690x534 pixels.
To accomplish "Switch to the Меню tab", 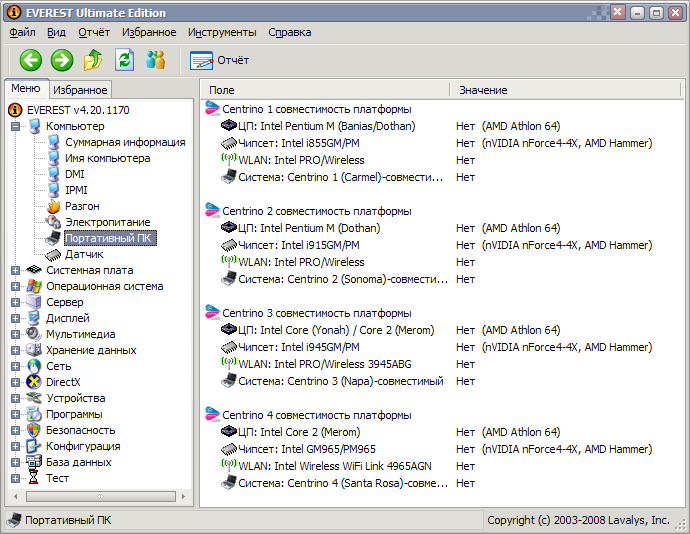I will click(26, 88).
